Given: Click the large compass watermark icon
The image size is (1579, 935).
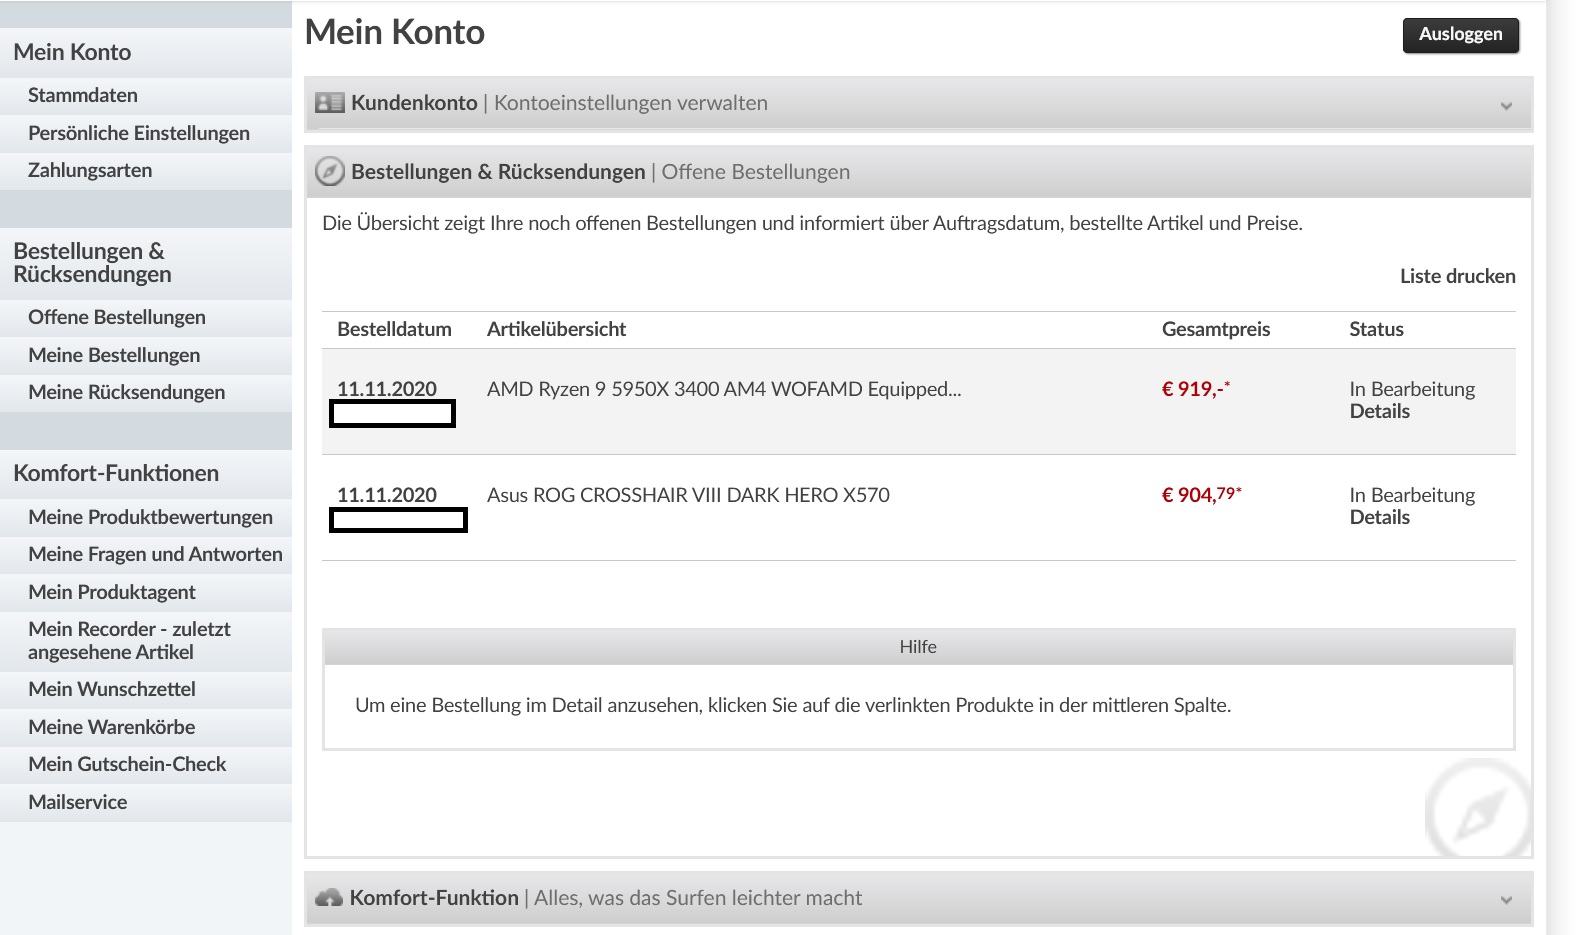Looking at the screenshot, I should point(1479,811).
